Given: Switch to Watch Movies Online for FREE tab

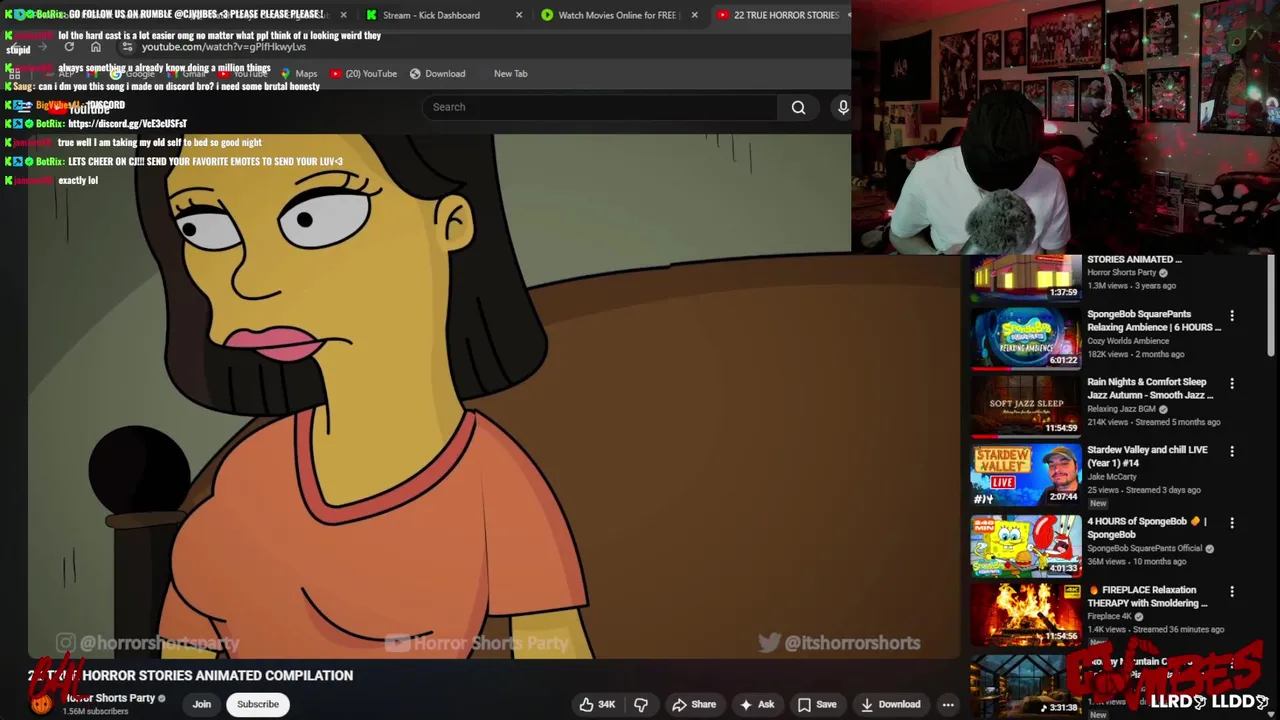Looking at the screenshot, I should (617, 15).
